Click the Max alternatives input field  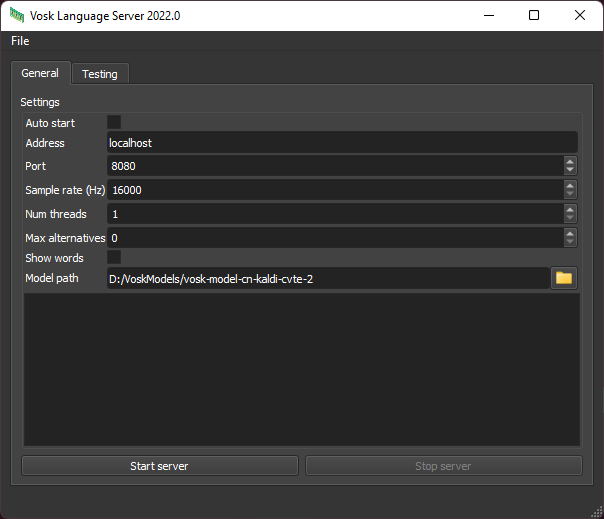click(x=335, y=238)
